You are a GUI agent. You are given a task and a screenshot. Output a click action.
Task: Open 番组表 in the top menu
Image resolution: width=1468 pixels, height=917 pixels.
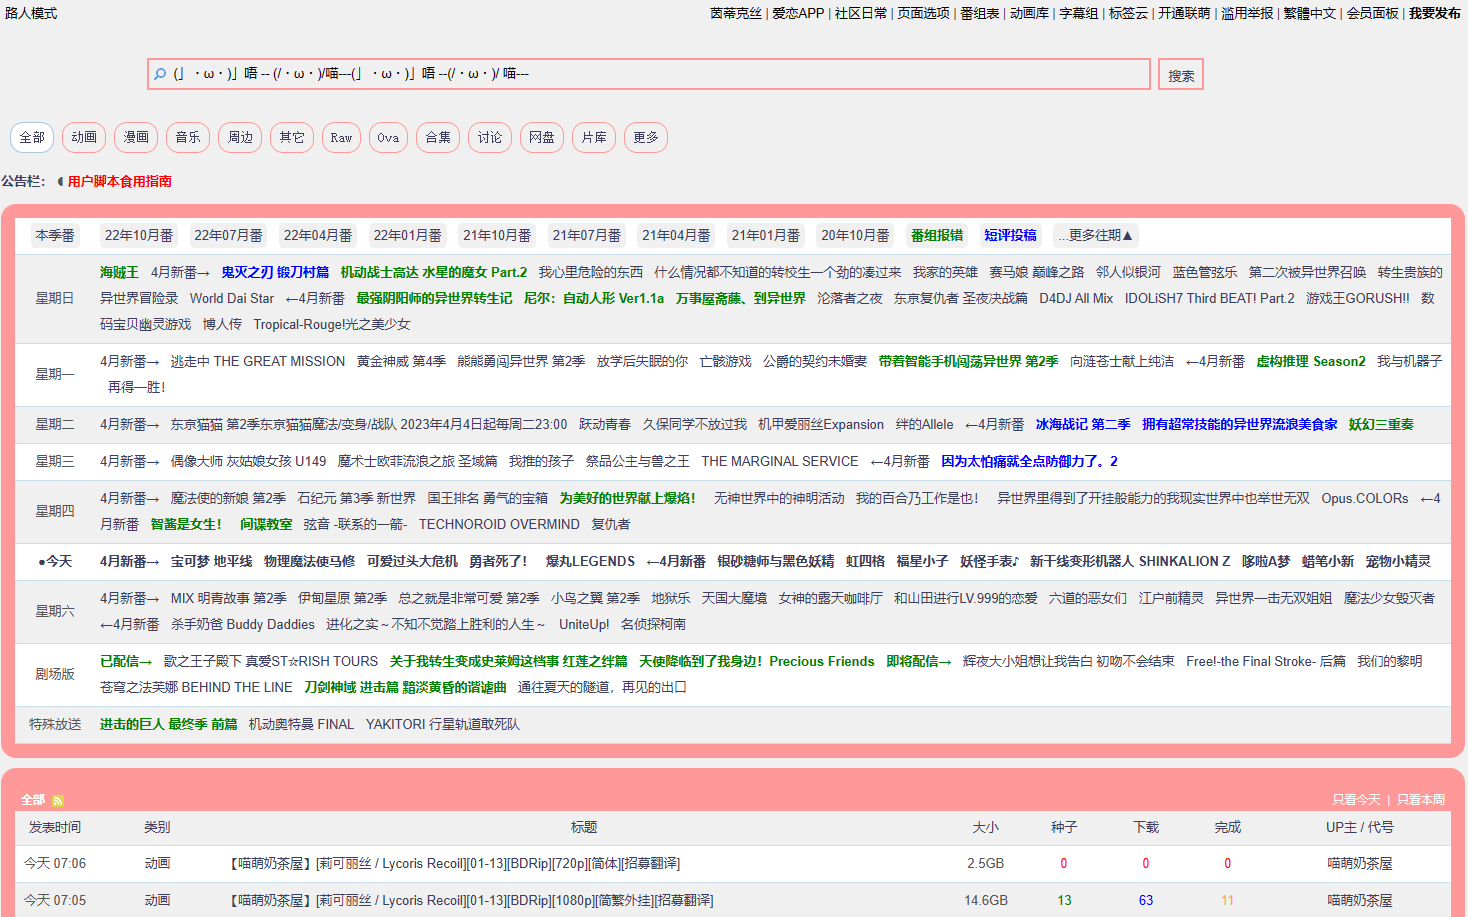pyautogui.click(x=980, y=13)
